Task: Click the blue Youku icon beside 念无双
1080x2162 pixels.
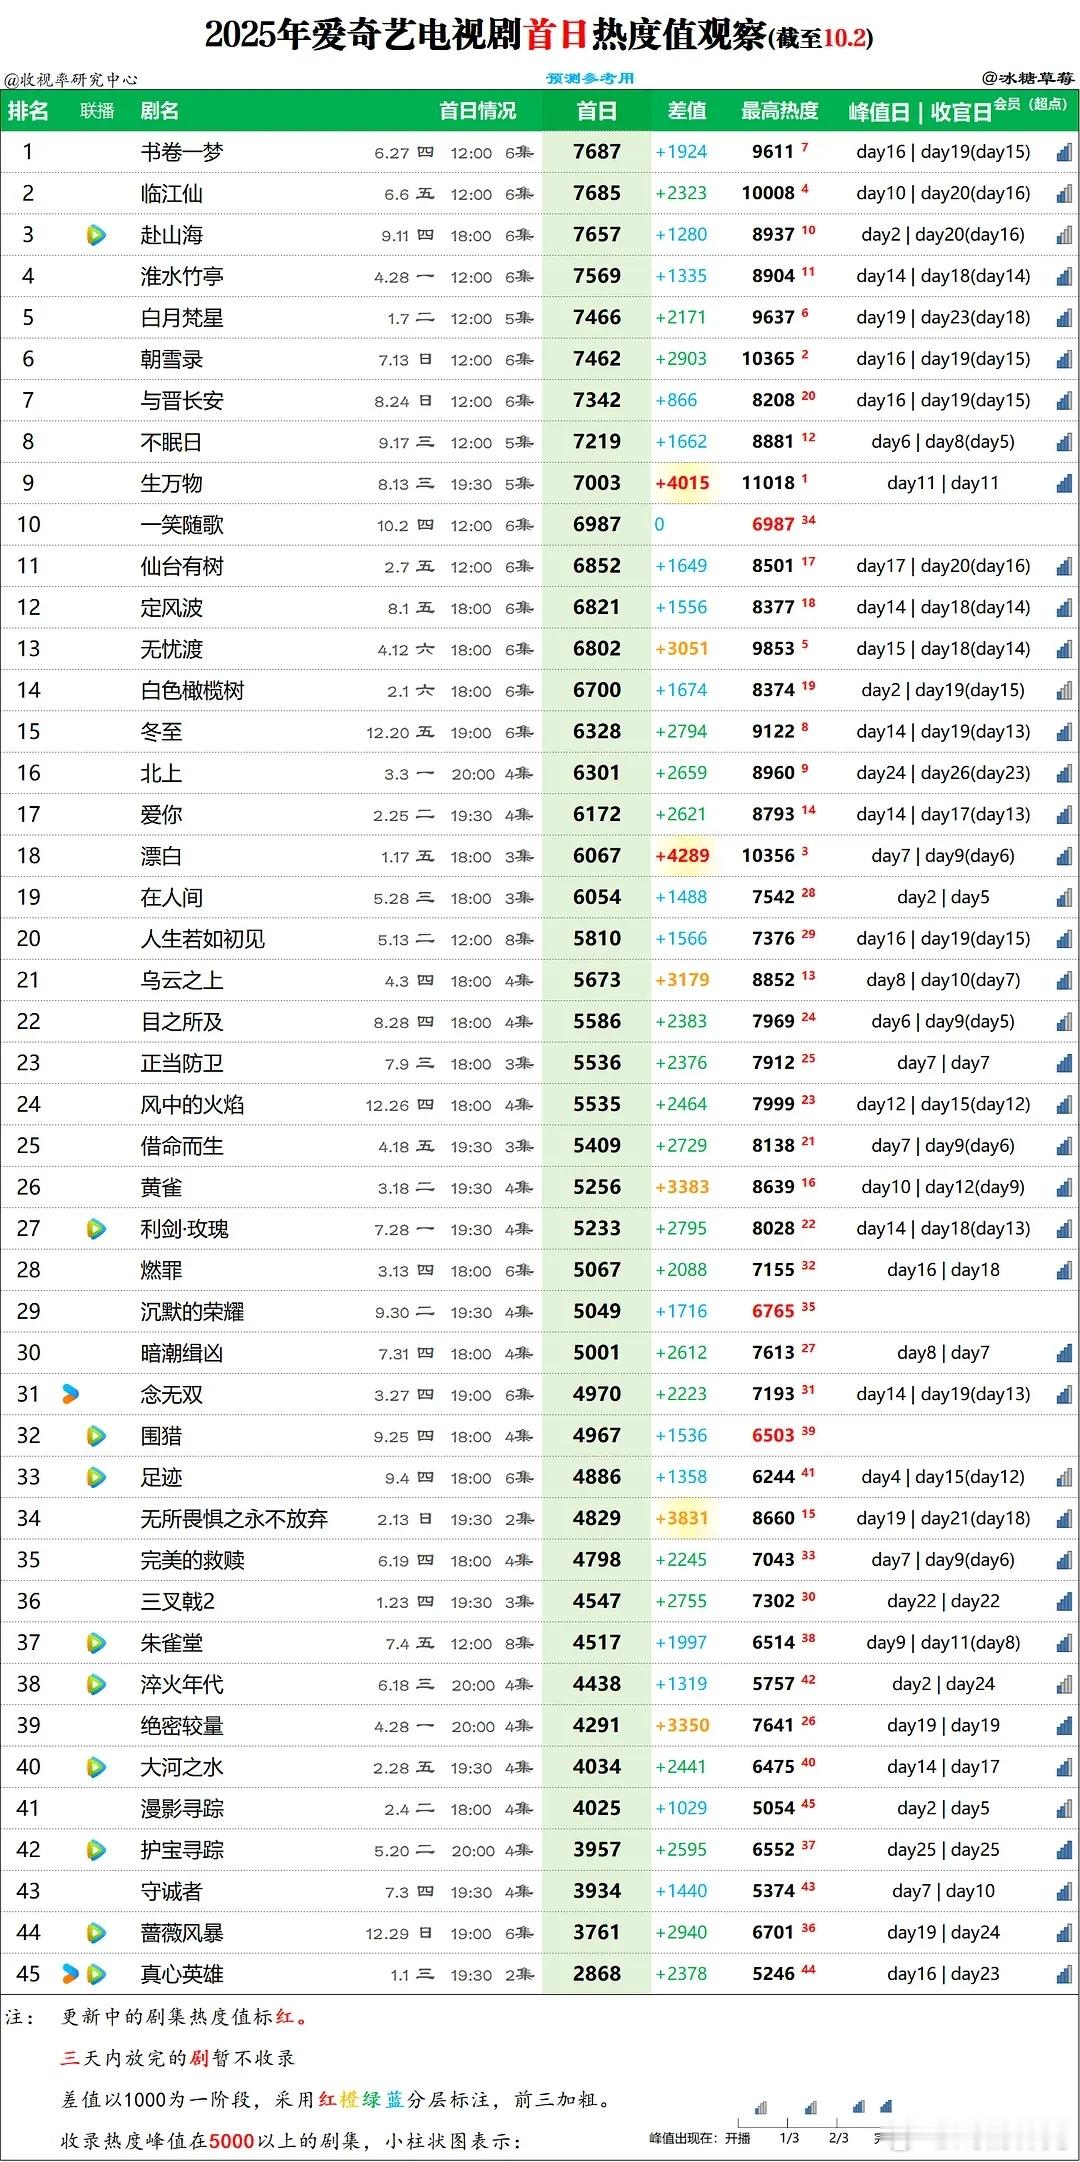Action: click(x=70, y=1394)
